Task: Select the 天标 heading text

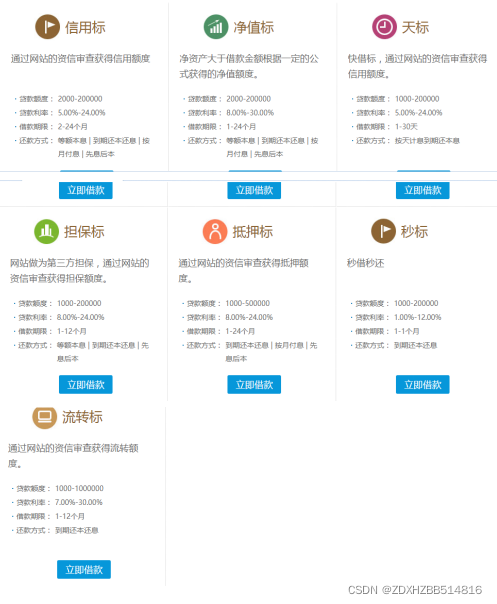Action: click(415, 27)
